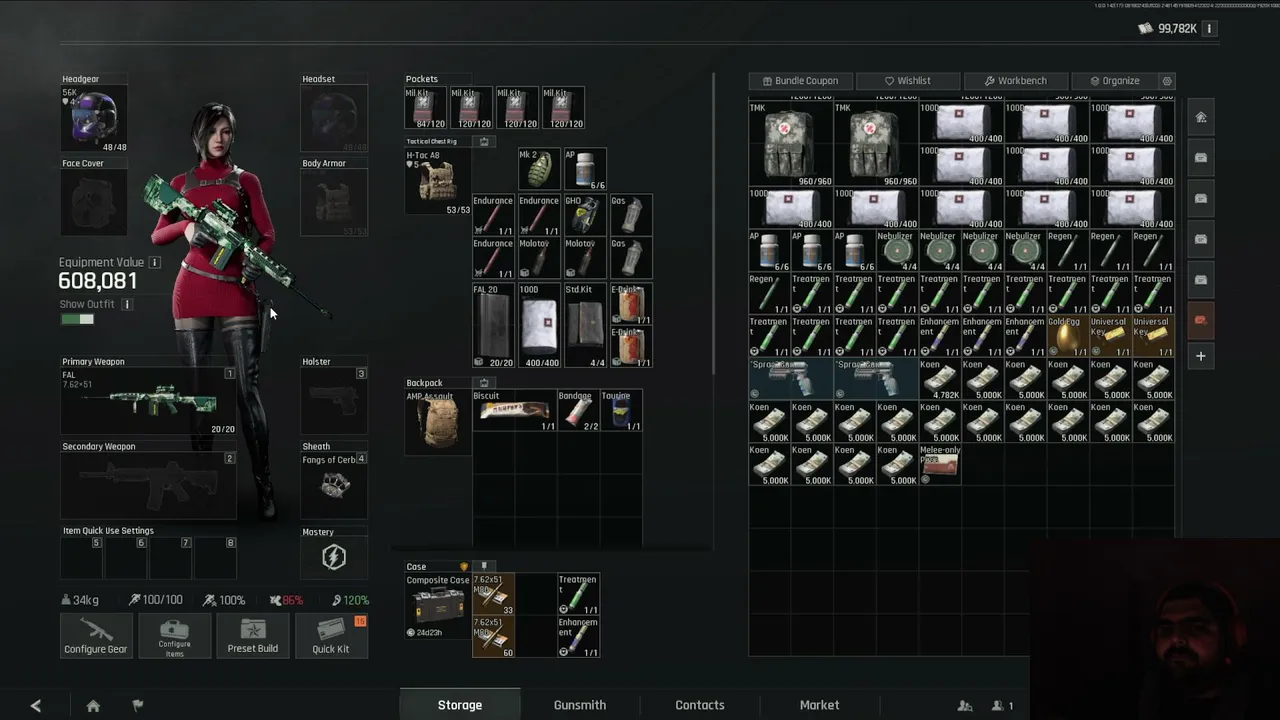The width and height of the screenshot is (1280, 720).
Task: Open the red highlighted storage box icon
Action: 1201,320
